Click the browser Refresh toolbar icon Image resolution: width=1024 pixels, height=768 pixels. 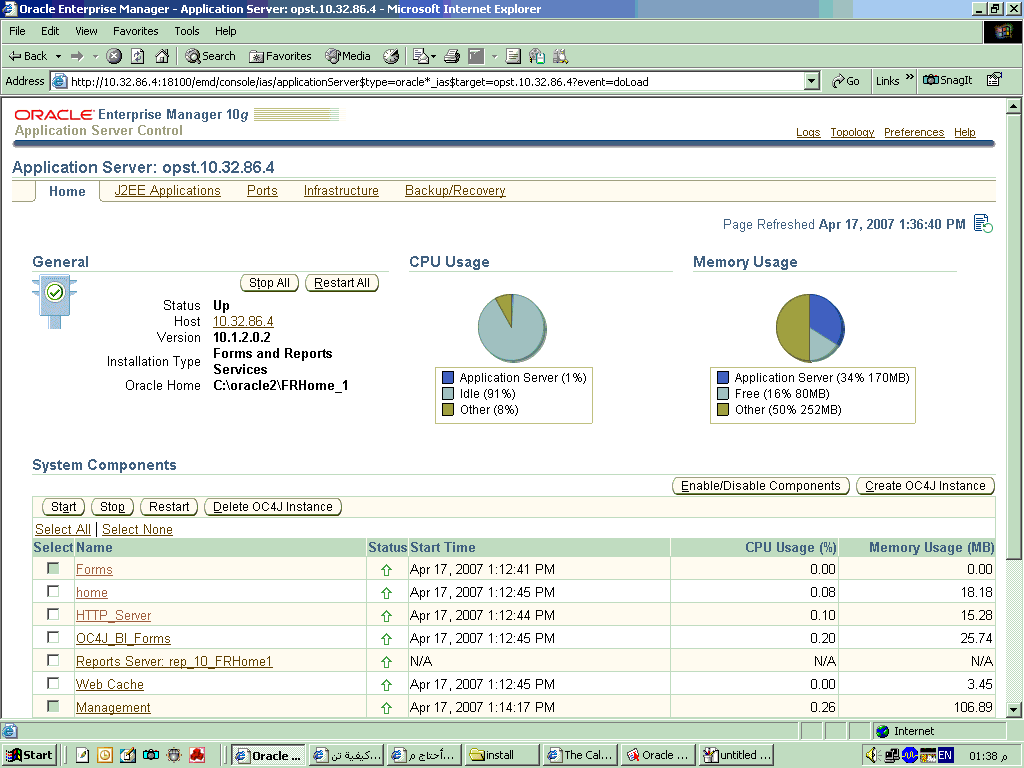(137, 56)
